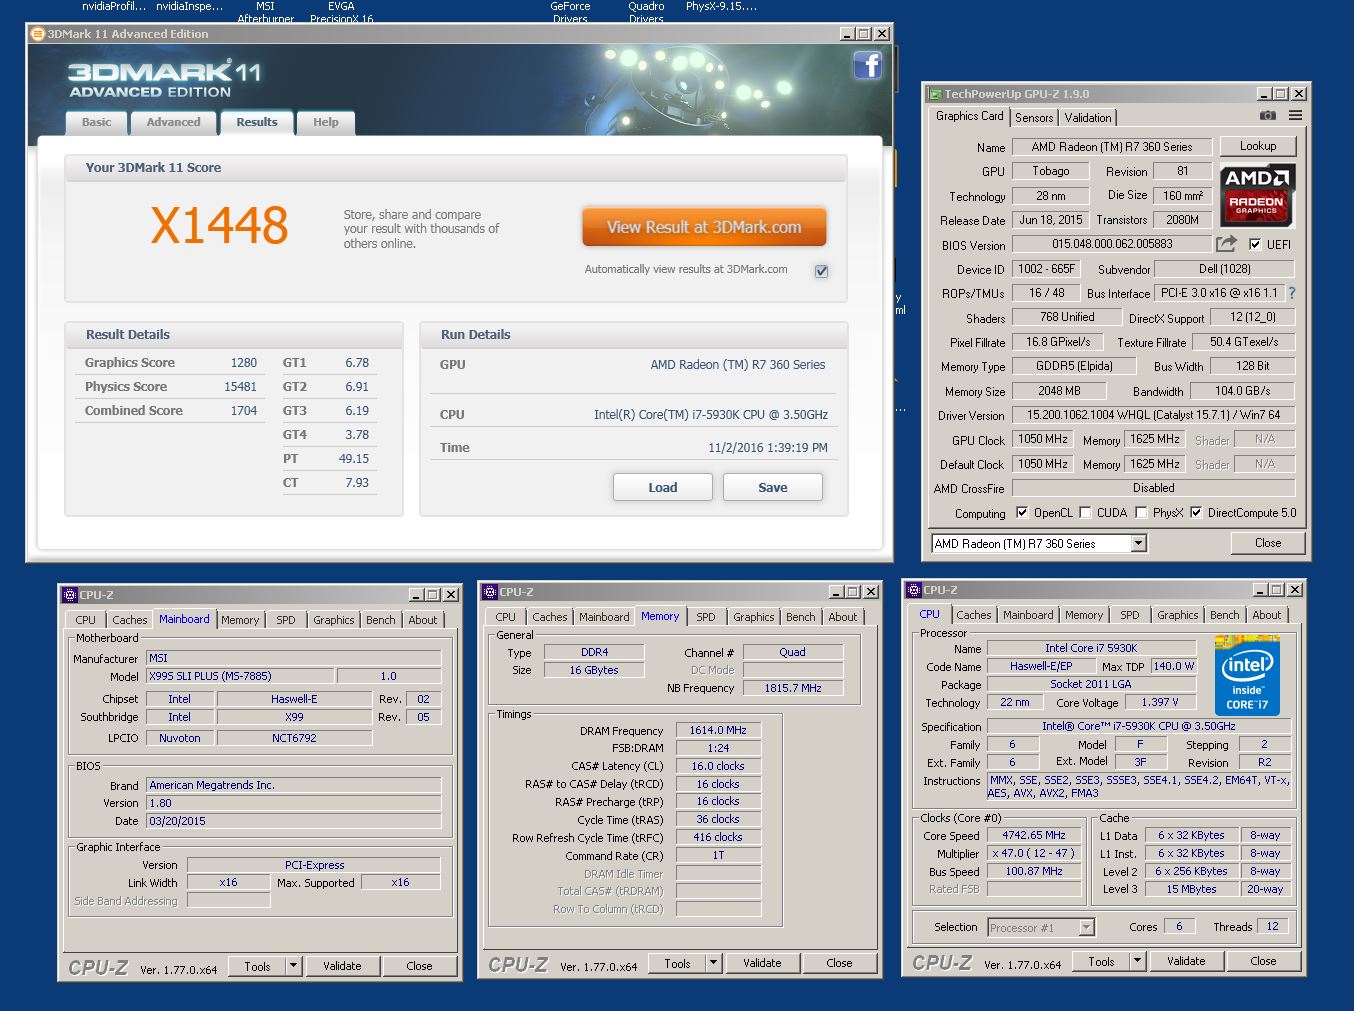
Task: Toggle the DirectCompute 5.0 checkbox
Action: tap(1196, 513)
